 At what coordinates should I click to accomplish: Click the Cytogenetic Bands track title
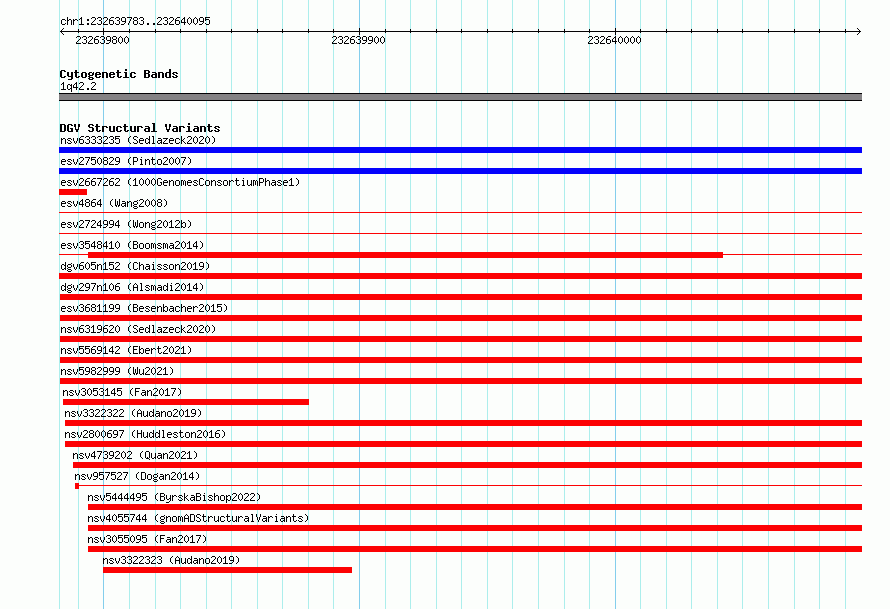[x=119, y=74]
